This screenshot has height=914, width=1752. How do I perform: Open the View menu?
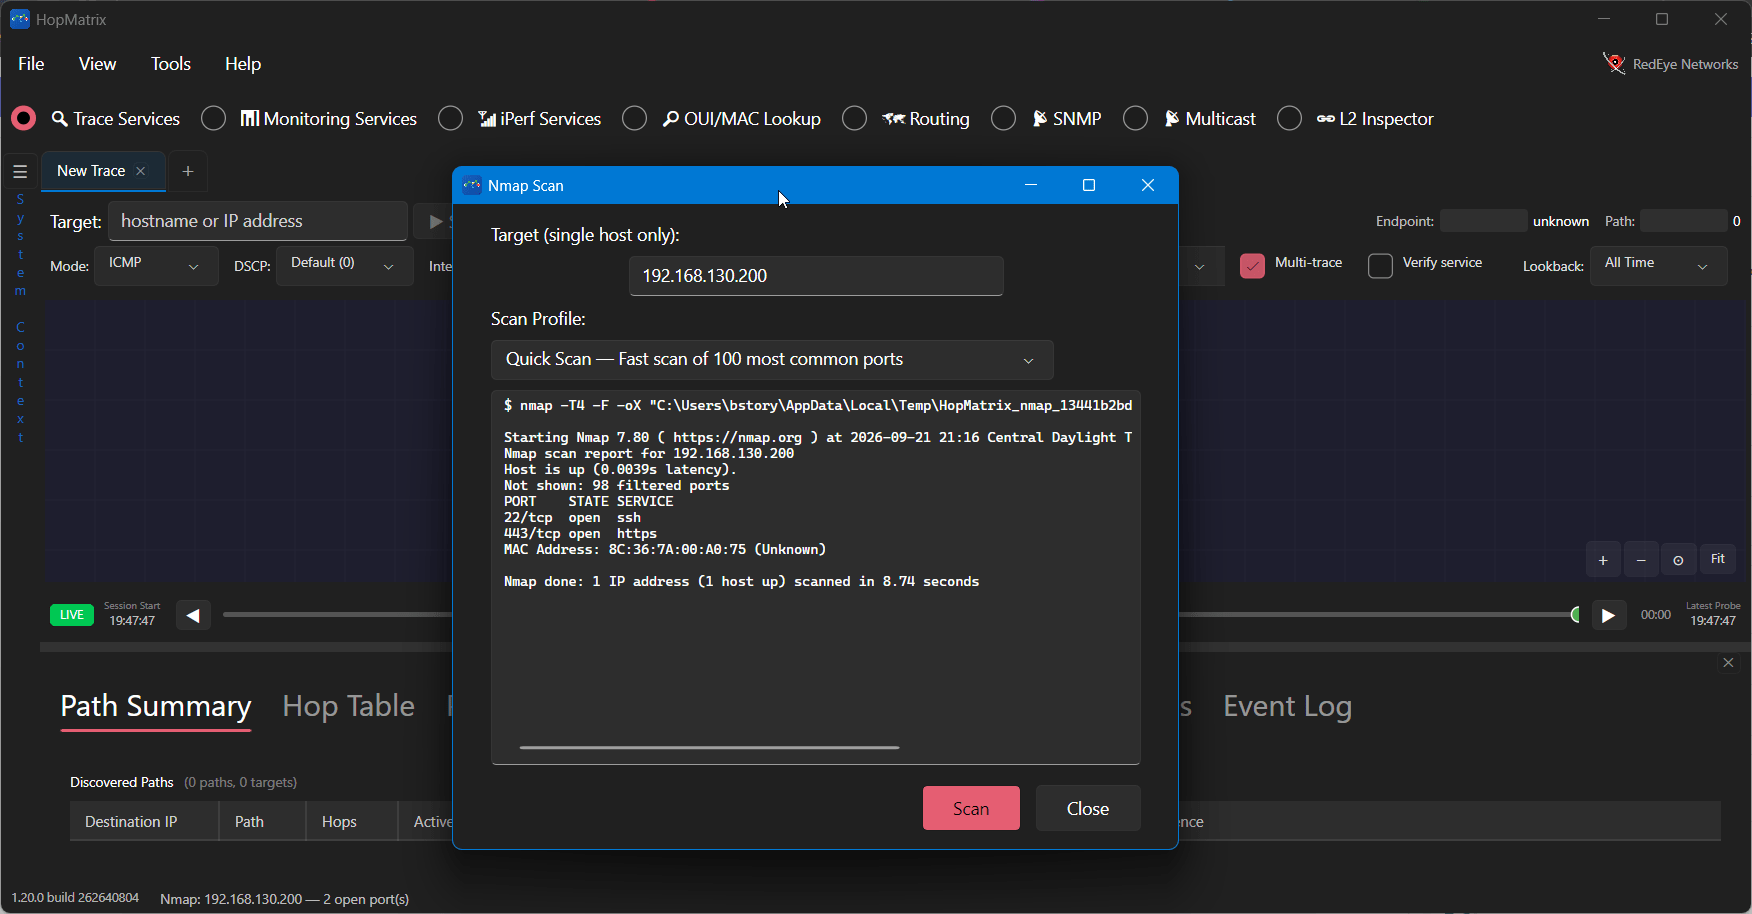point(97,64)
